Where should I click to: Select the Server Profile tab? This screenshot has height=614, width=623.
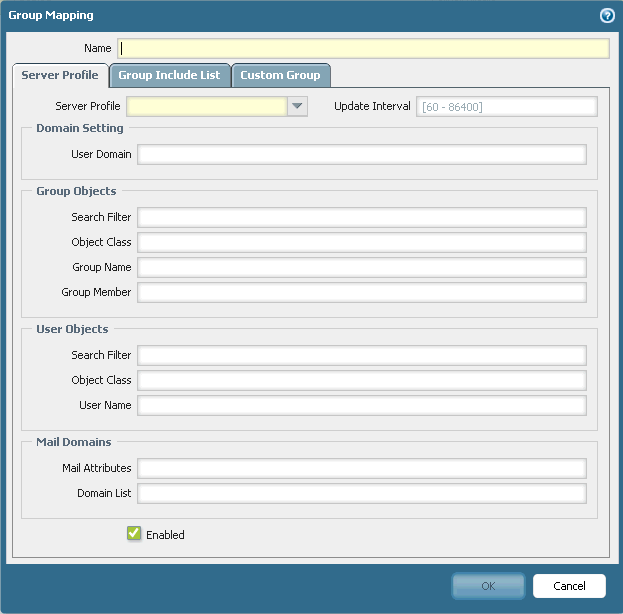pyautogui.click(x=60, y=75)
